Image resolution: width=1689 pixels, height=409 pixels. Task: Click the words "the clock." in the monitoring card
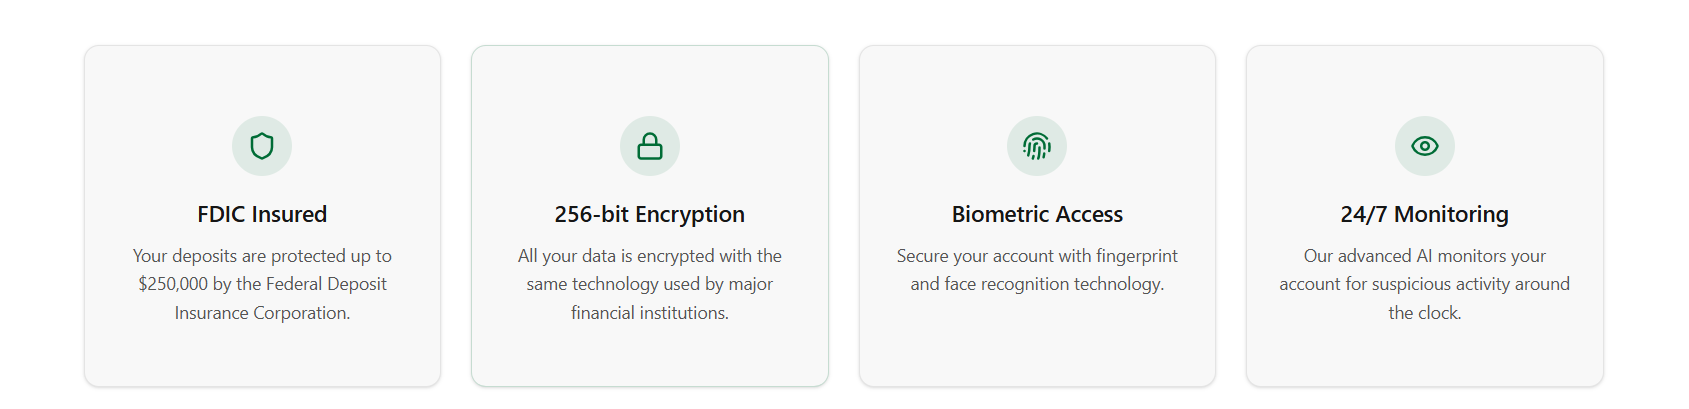click(x=1425, y=313)
